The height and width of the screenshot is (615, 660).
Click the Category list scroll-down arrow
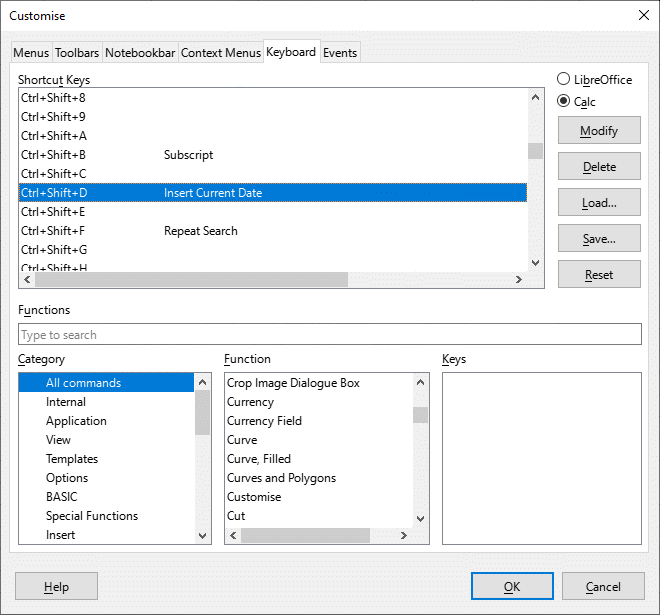tap(203, 536)
